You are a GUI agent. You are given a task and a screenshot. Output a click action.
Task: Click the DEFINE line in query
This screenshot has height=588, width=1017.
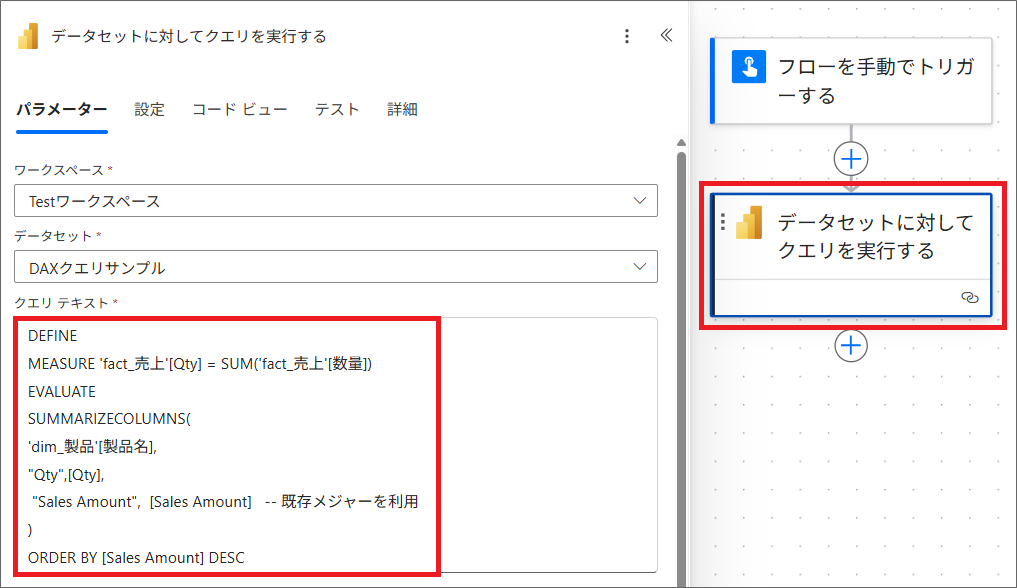53,336
